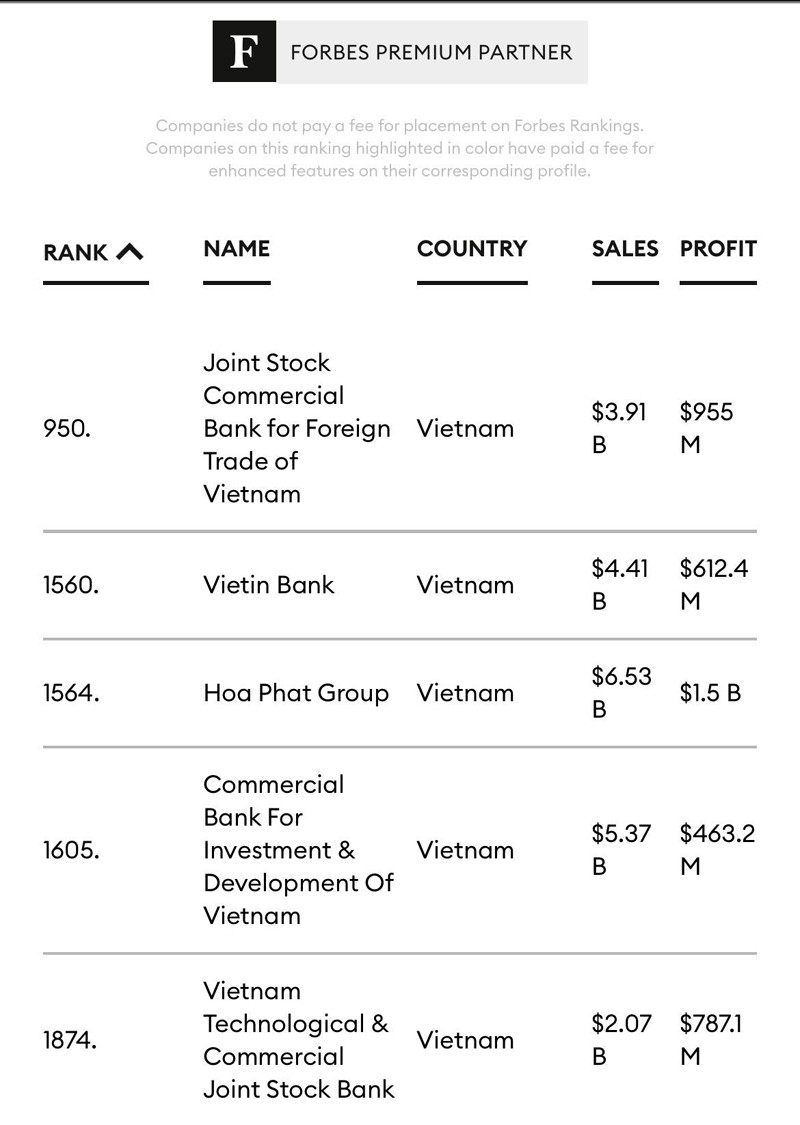Screen dimensions: 800x1125
Task: Click rank number 1560 row
Action: 71,585
